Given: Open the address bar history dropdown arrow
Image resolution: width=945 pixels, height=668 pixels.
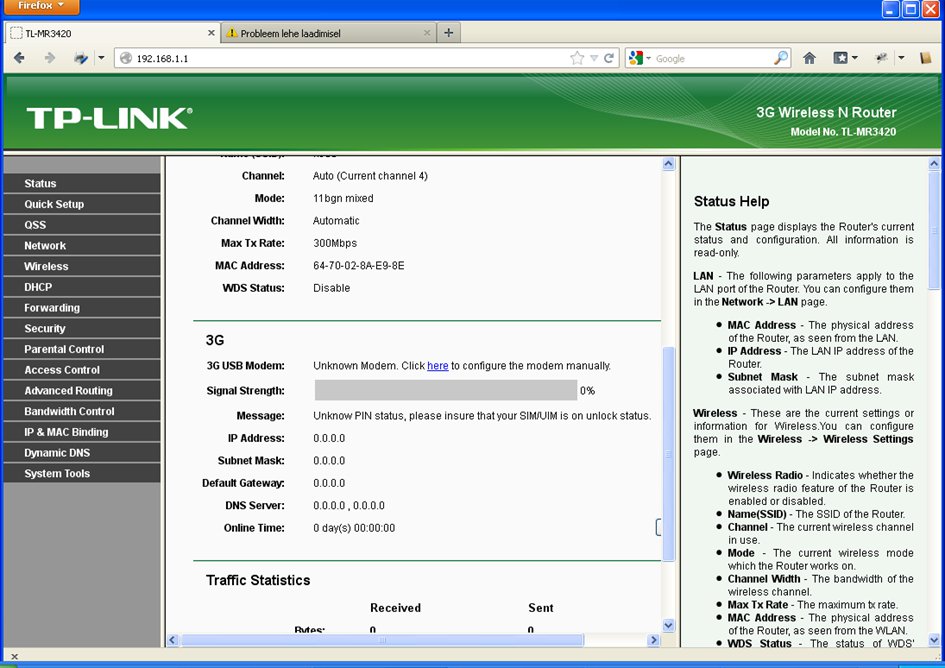Looking at the screenshot, I should [x=594, y=58].
